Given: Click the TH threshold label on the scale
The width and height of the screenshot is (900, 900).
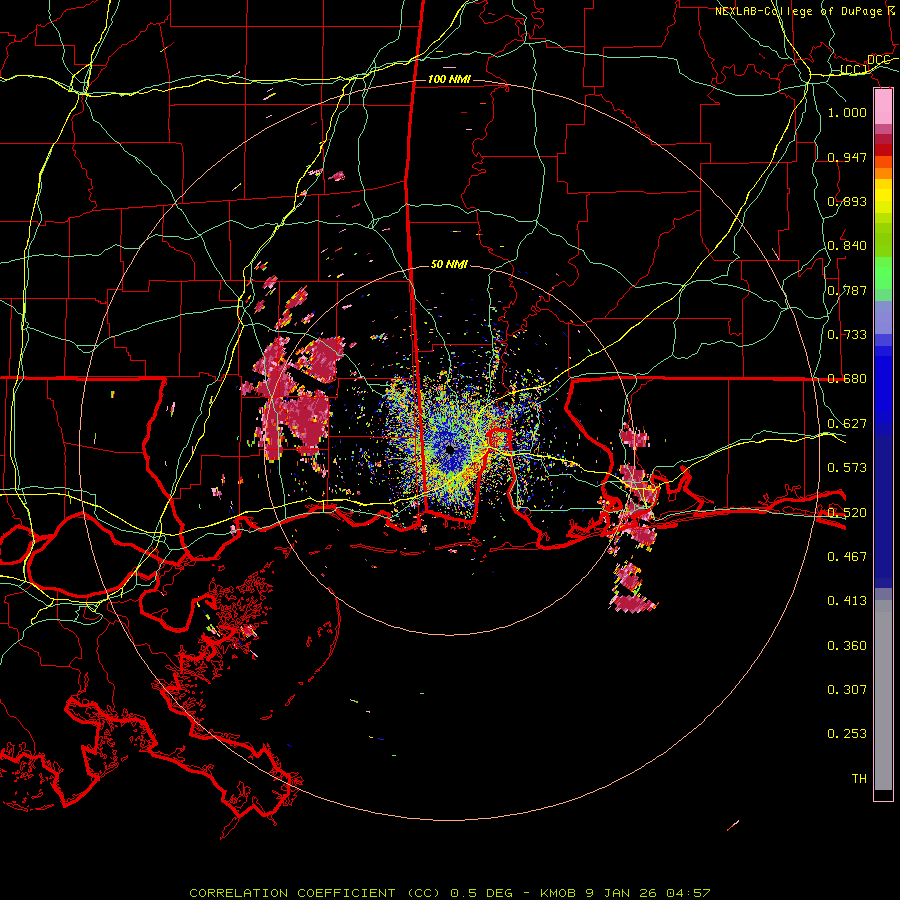Looking at the screenshot, I should 859,779.
